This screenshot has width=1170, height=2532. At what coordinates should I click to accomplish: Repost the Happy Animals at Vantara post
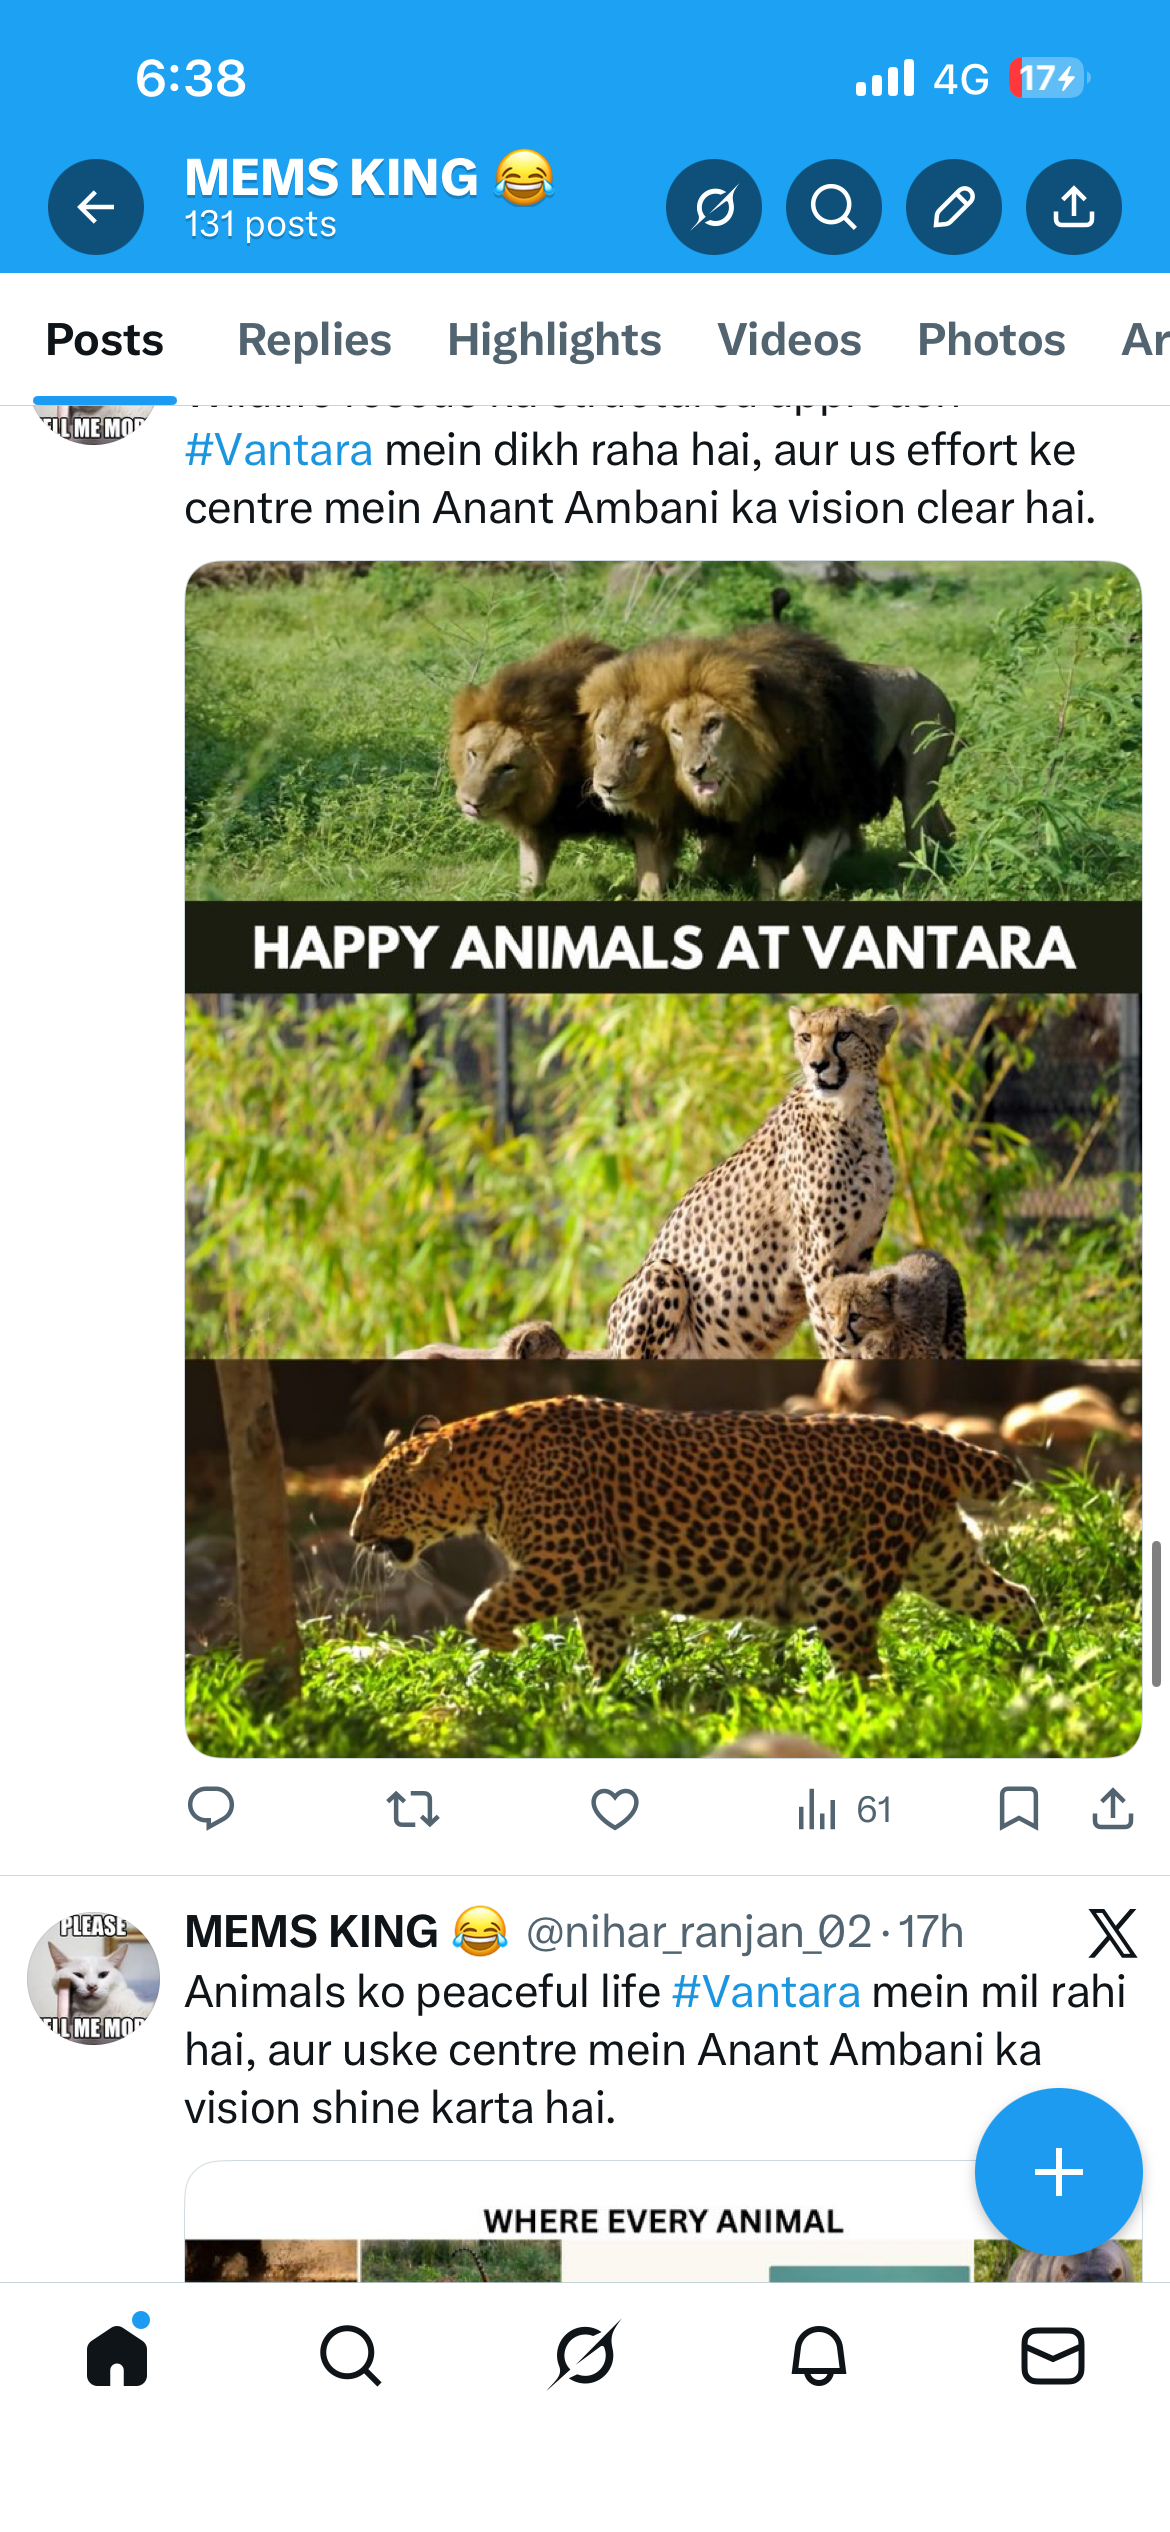pyautogui.click(x=413, y=1809)
